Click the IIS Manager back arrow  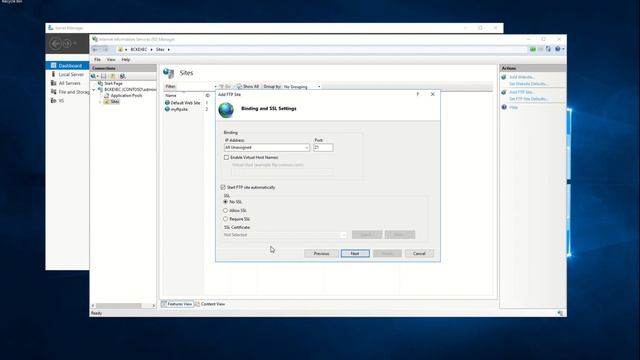95,49
